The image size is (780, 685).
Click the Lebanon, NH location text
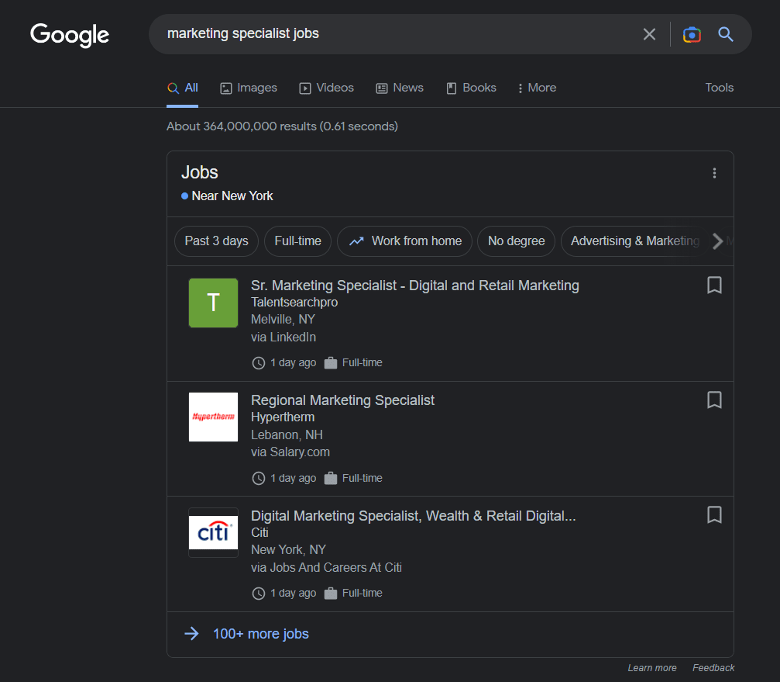click(287, 435)
